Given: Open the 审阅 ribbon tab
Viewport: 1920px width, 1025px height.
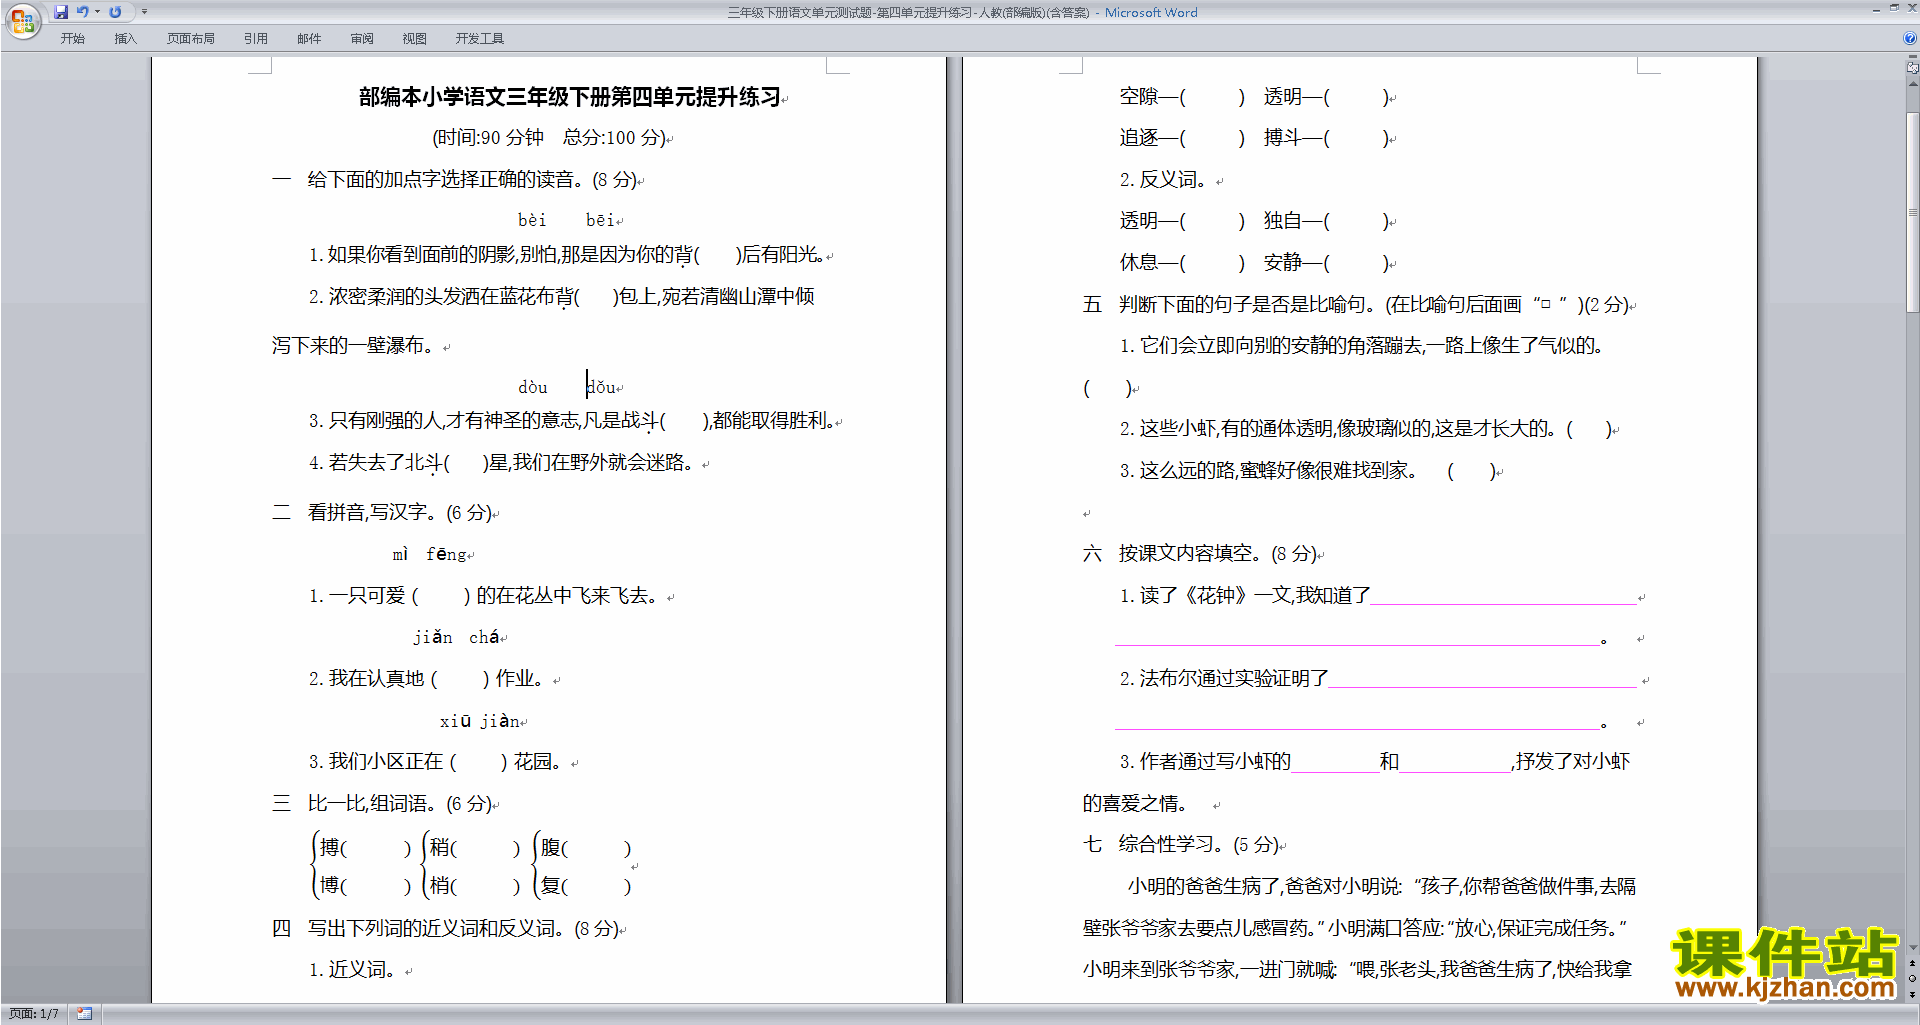Looking at the screenshot, I should click(362, 38).
